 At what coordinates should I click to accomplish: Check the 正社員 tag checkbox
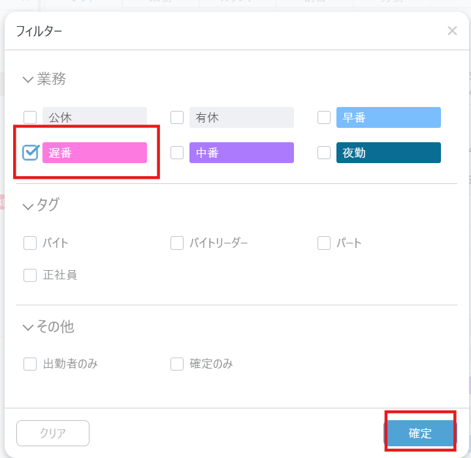point(30,275)
